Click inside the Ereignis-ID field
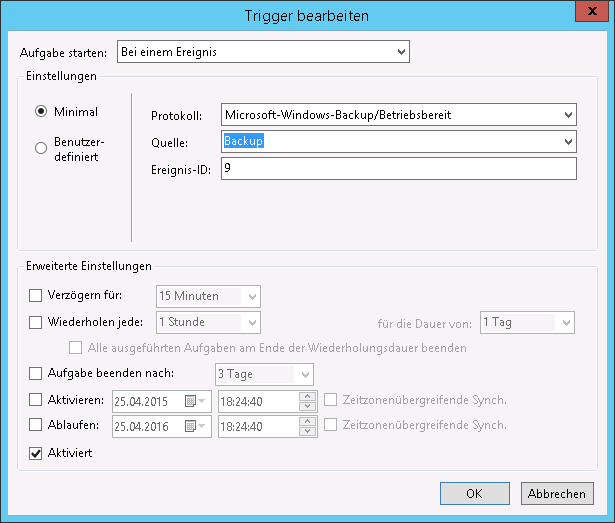Viewport: 615px width, 523px height. 398,169
